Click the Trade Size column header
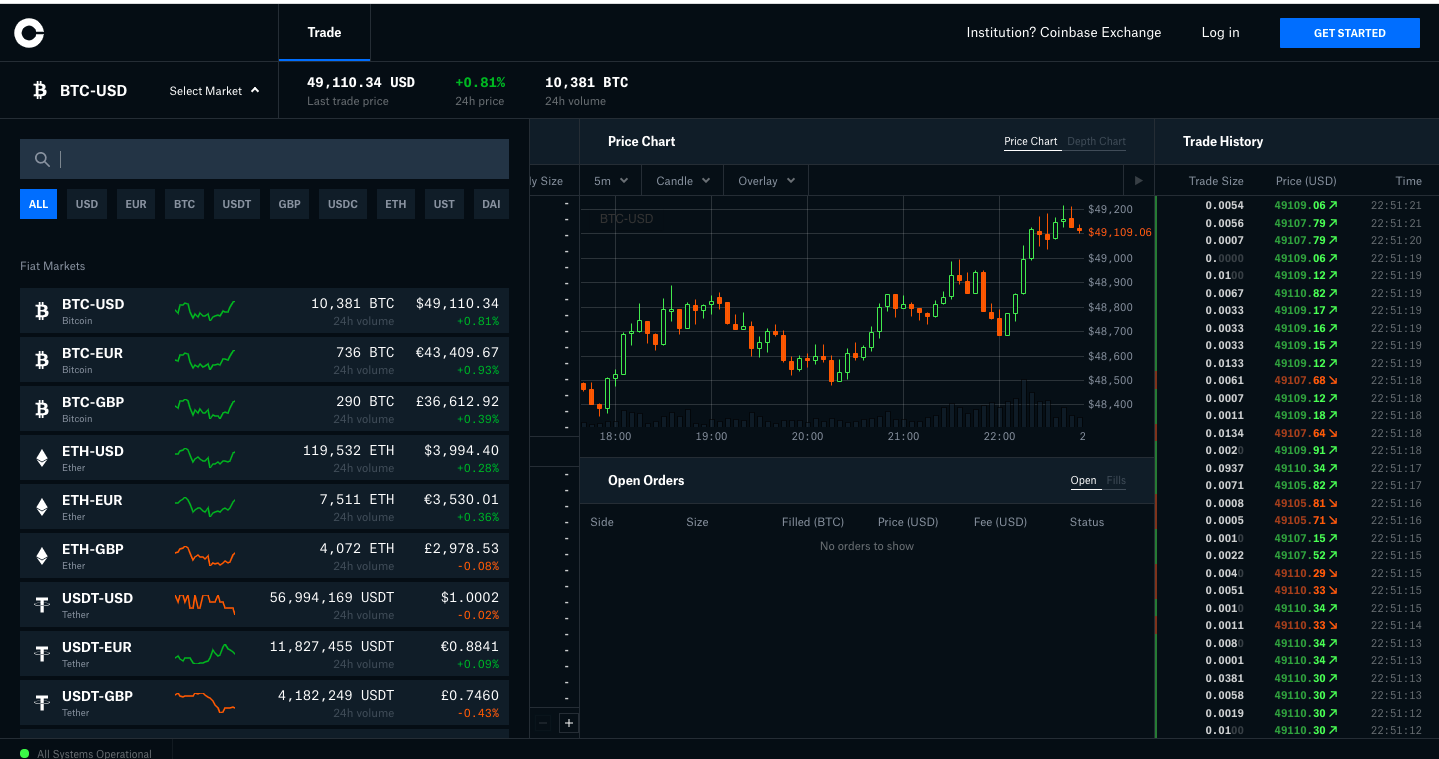The image size is (1439, 759). 1216,181
